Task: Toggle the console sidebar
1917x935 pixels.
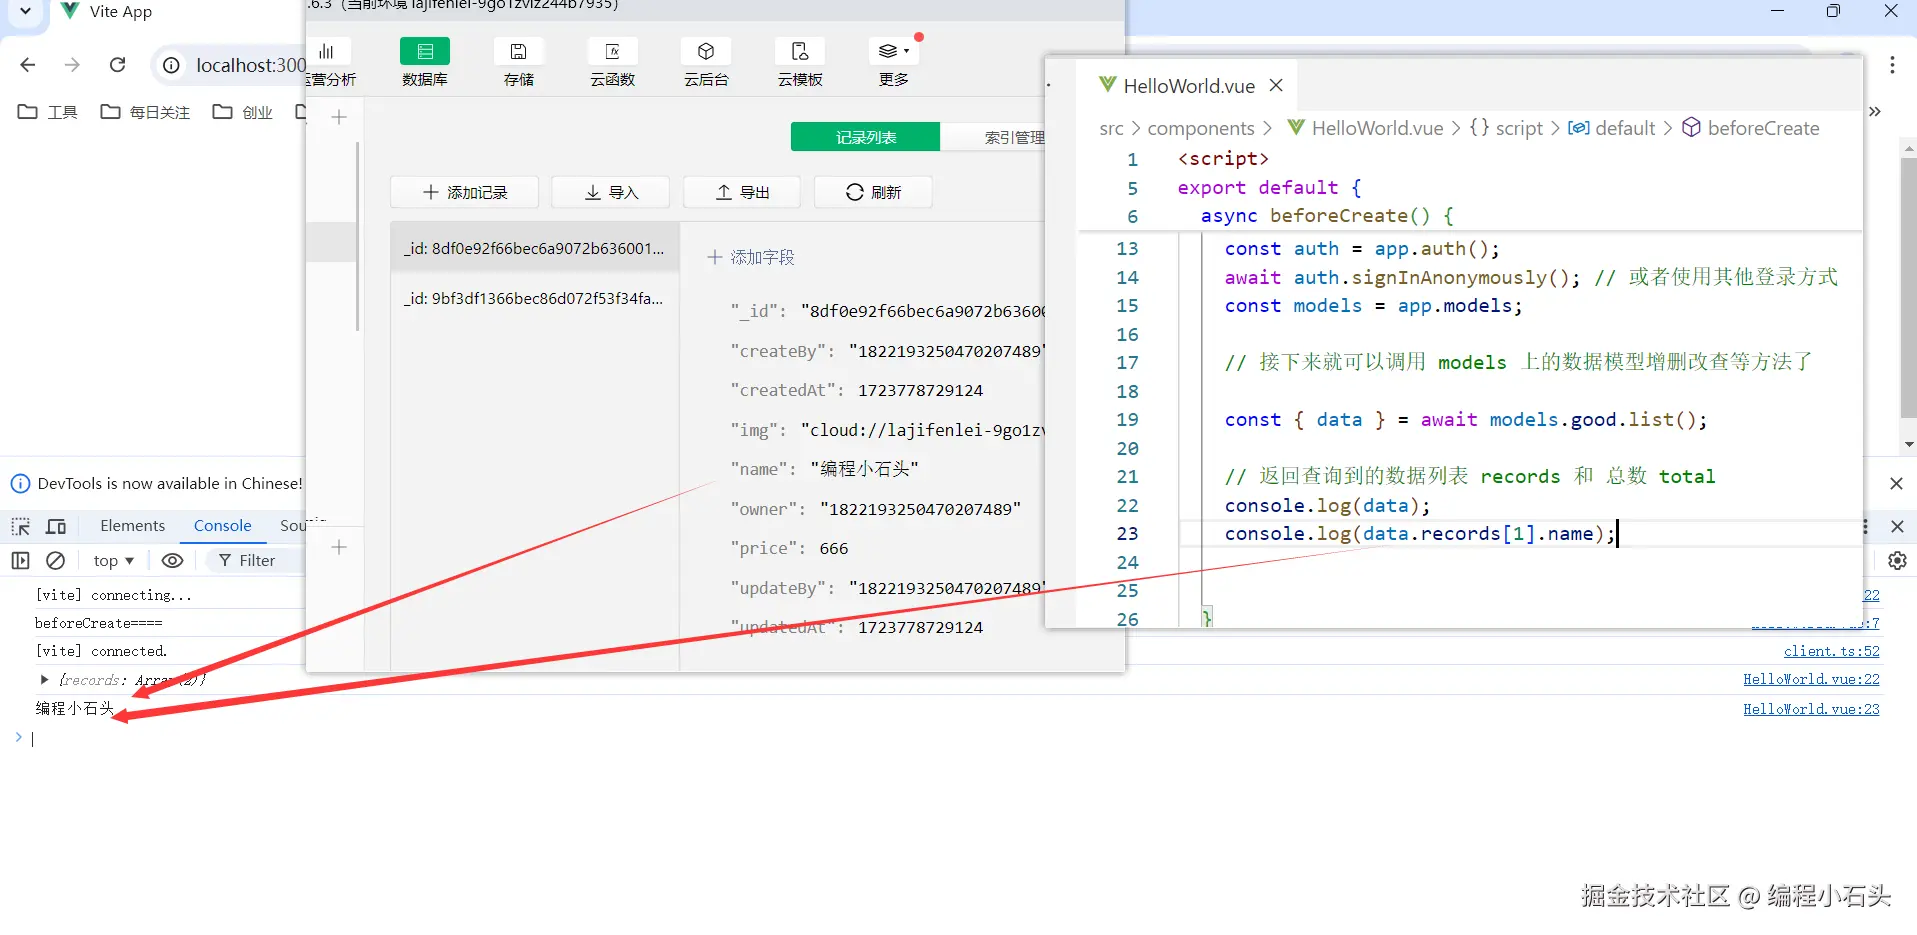Action: (20, 561)
